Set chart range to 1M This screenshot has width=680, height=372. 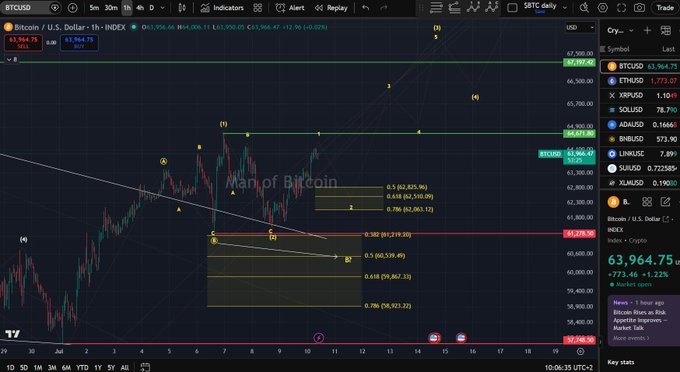point(38,368)
